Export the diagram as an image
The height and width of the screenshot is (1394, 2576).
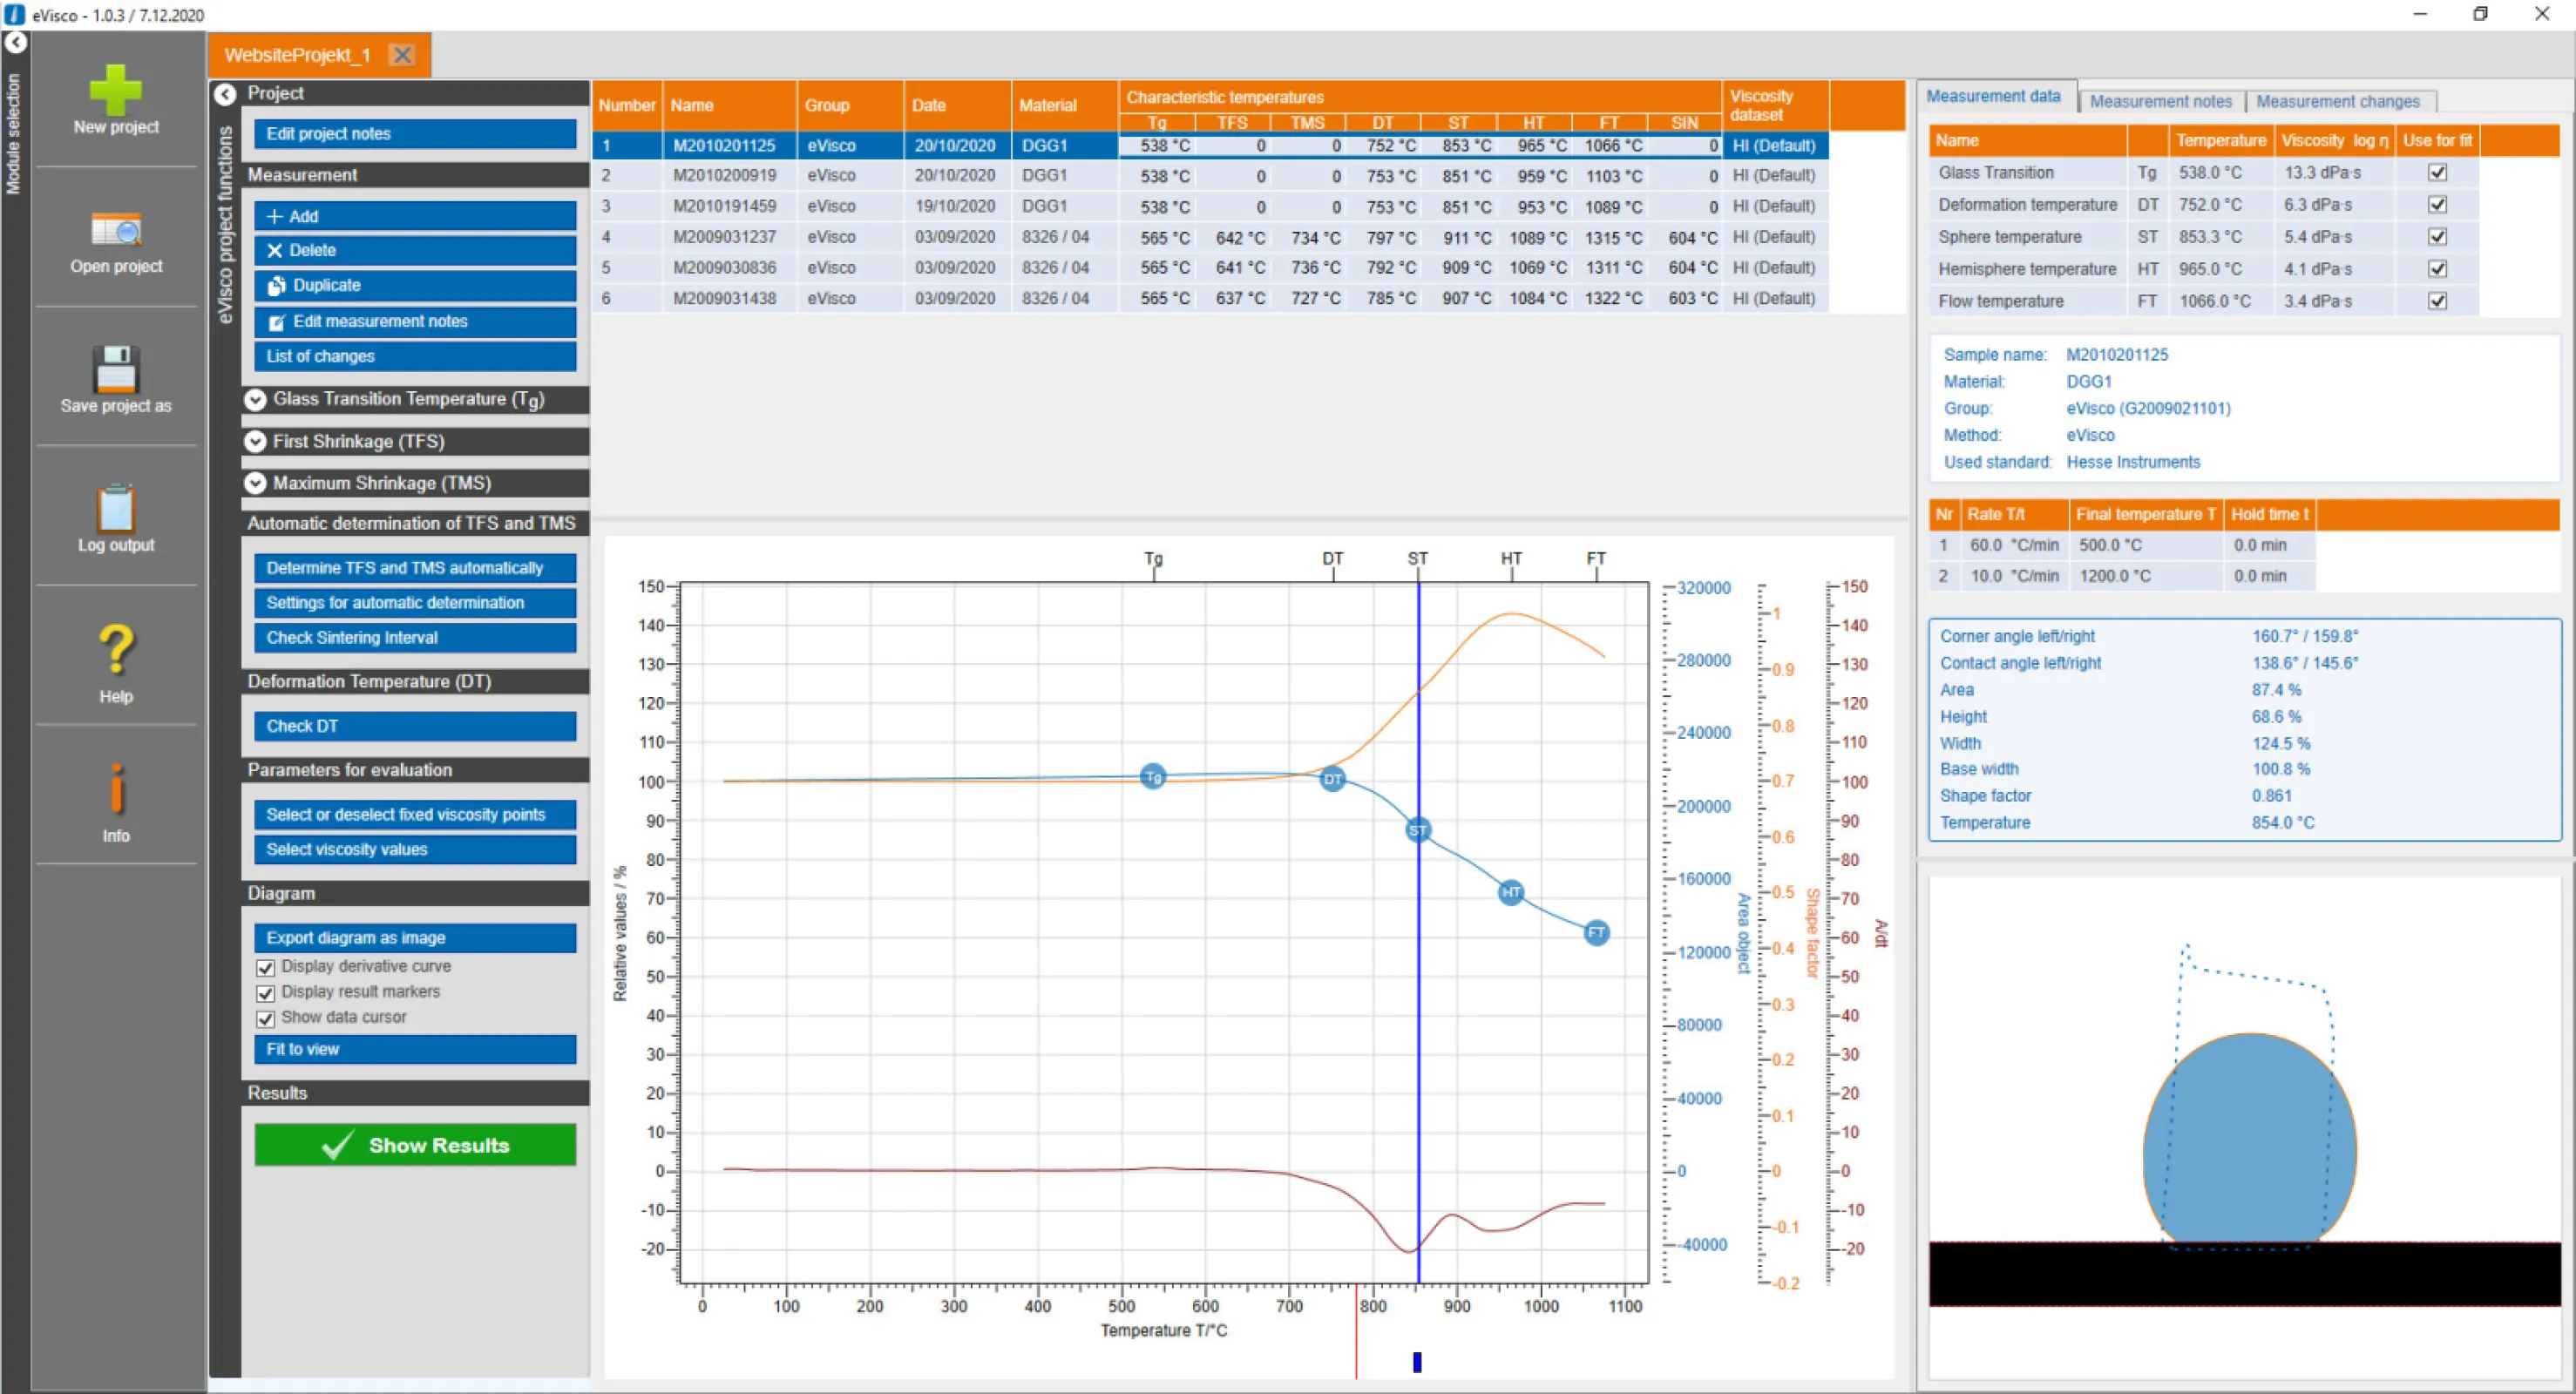414,937
